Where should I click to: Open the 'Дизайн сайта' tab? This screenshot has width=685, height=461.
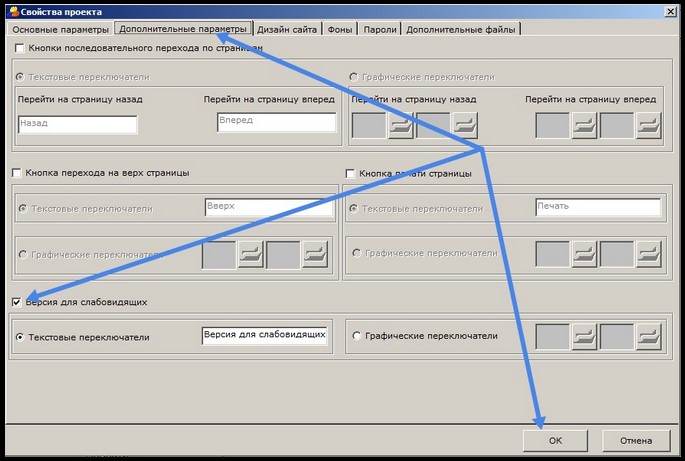(x=287, y=29)
